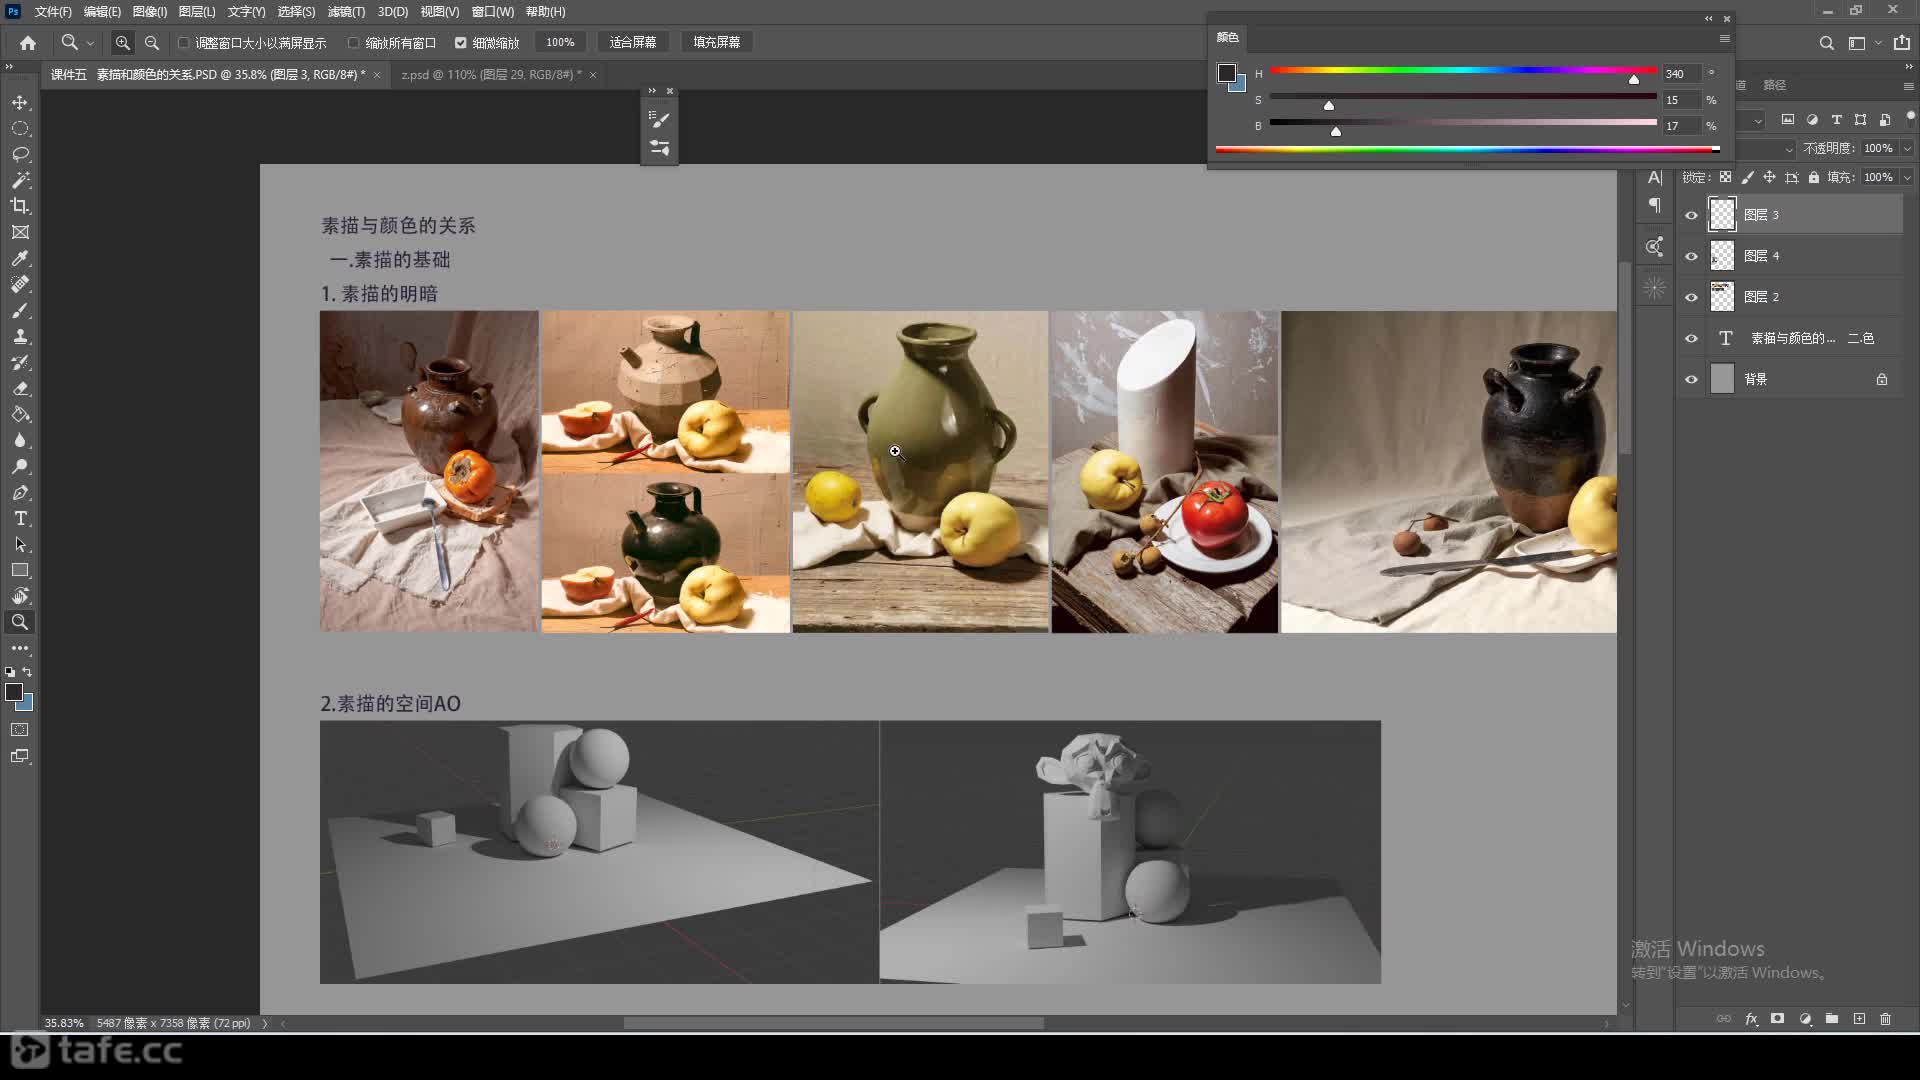Select the Background layer thumbnail
Screen dimensions: 1920x1080
(x=1722, y=379)
